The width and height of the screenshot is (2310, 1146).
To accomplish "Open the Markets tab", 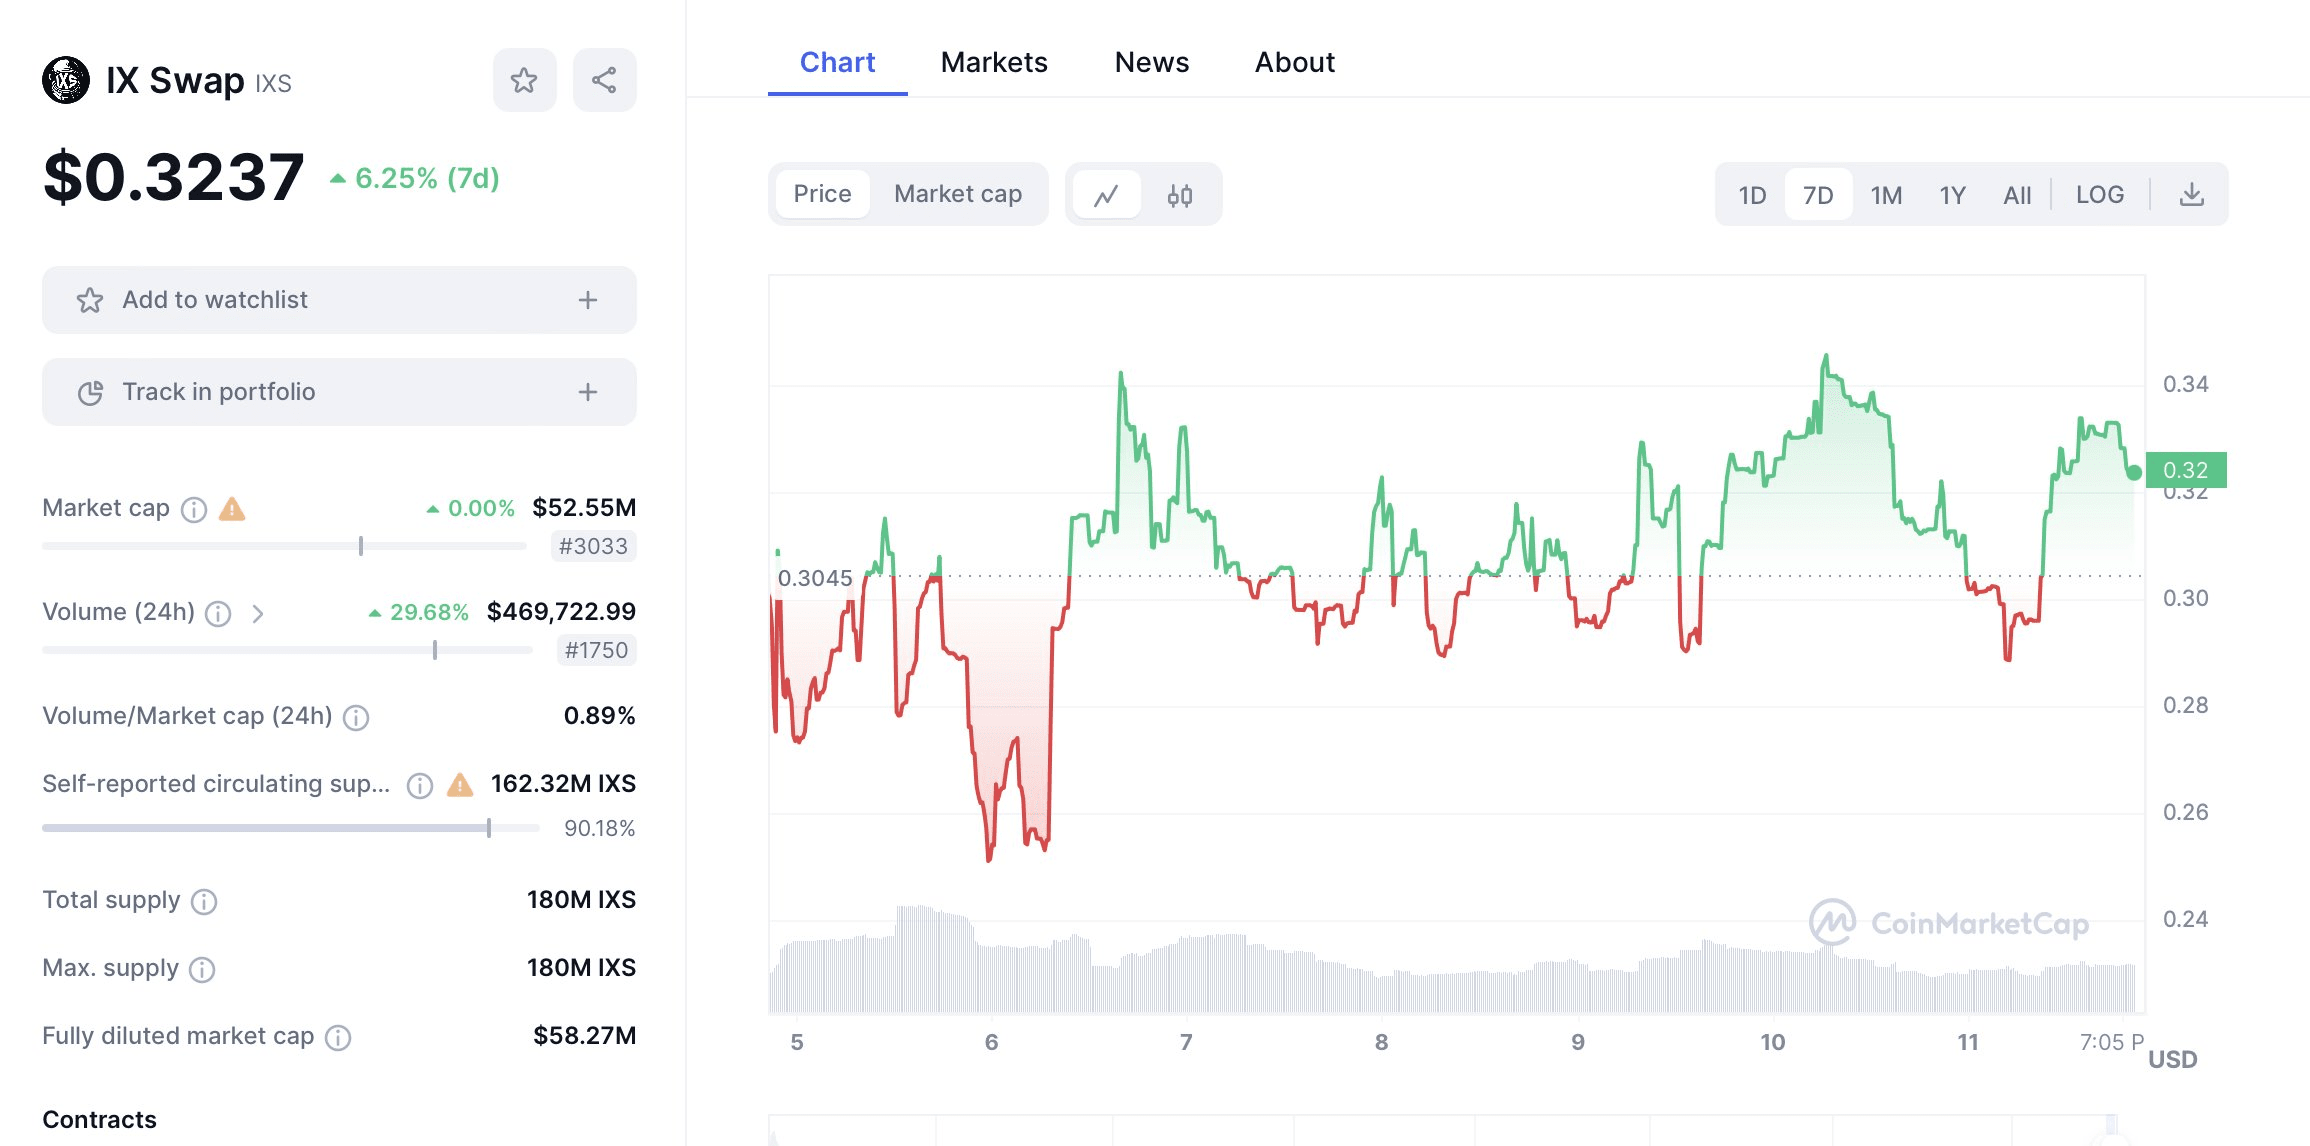I will click(993, 62).
